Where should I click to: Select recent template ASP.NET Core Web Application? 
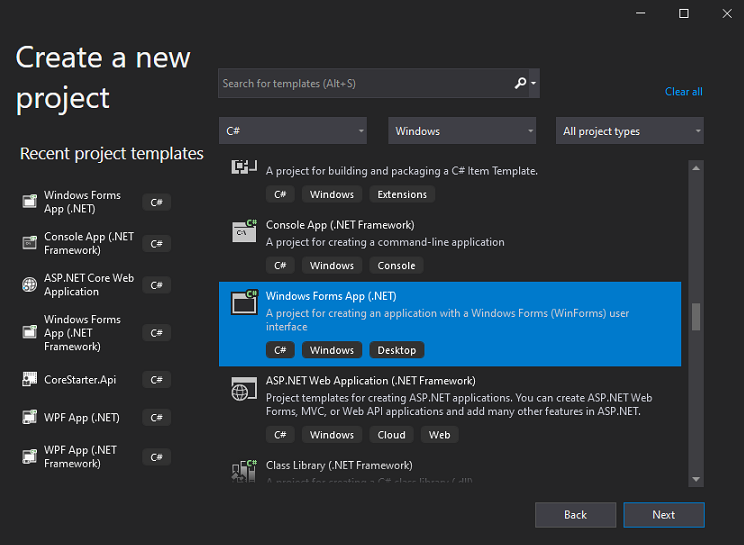click(x=89, y=285)
